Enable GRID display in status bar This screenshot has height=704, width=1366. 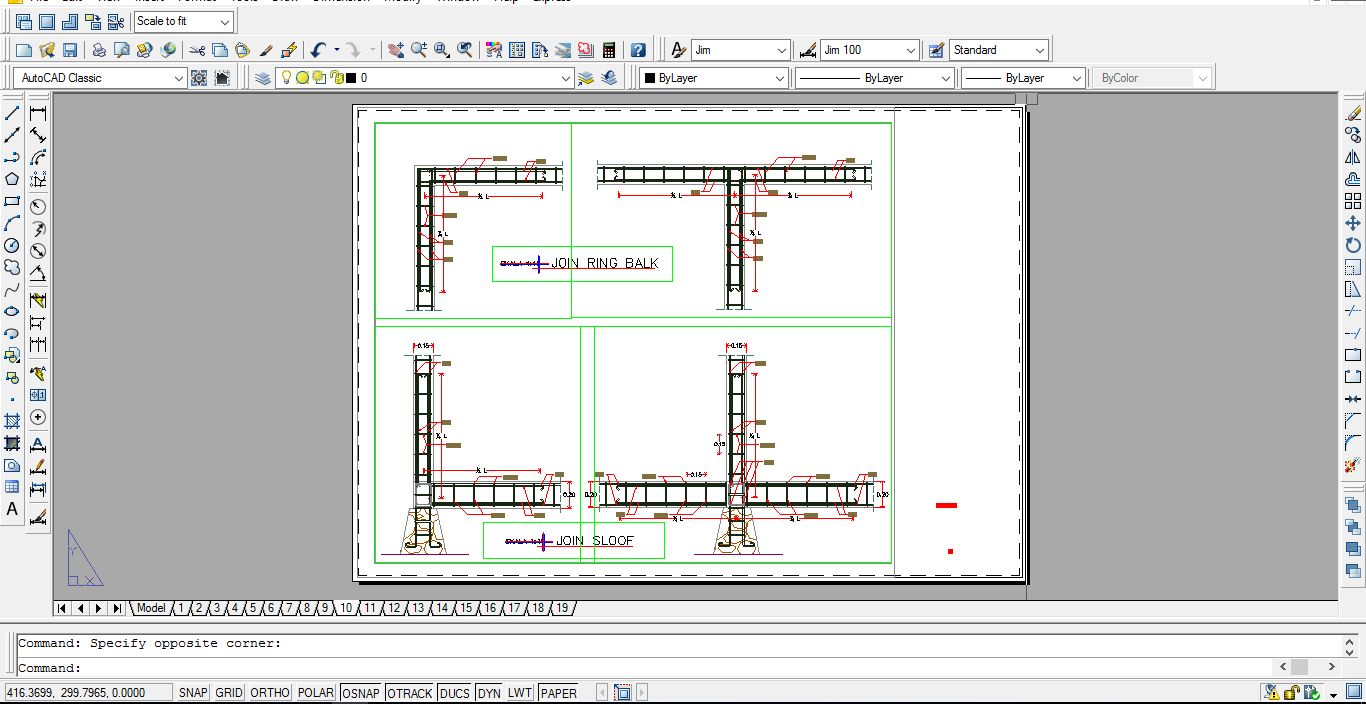[x=229, y=693]
